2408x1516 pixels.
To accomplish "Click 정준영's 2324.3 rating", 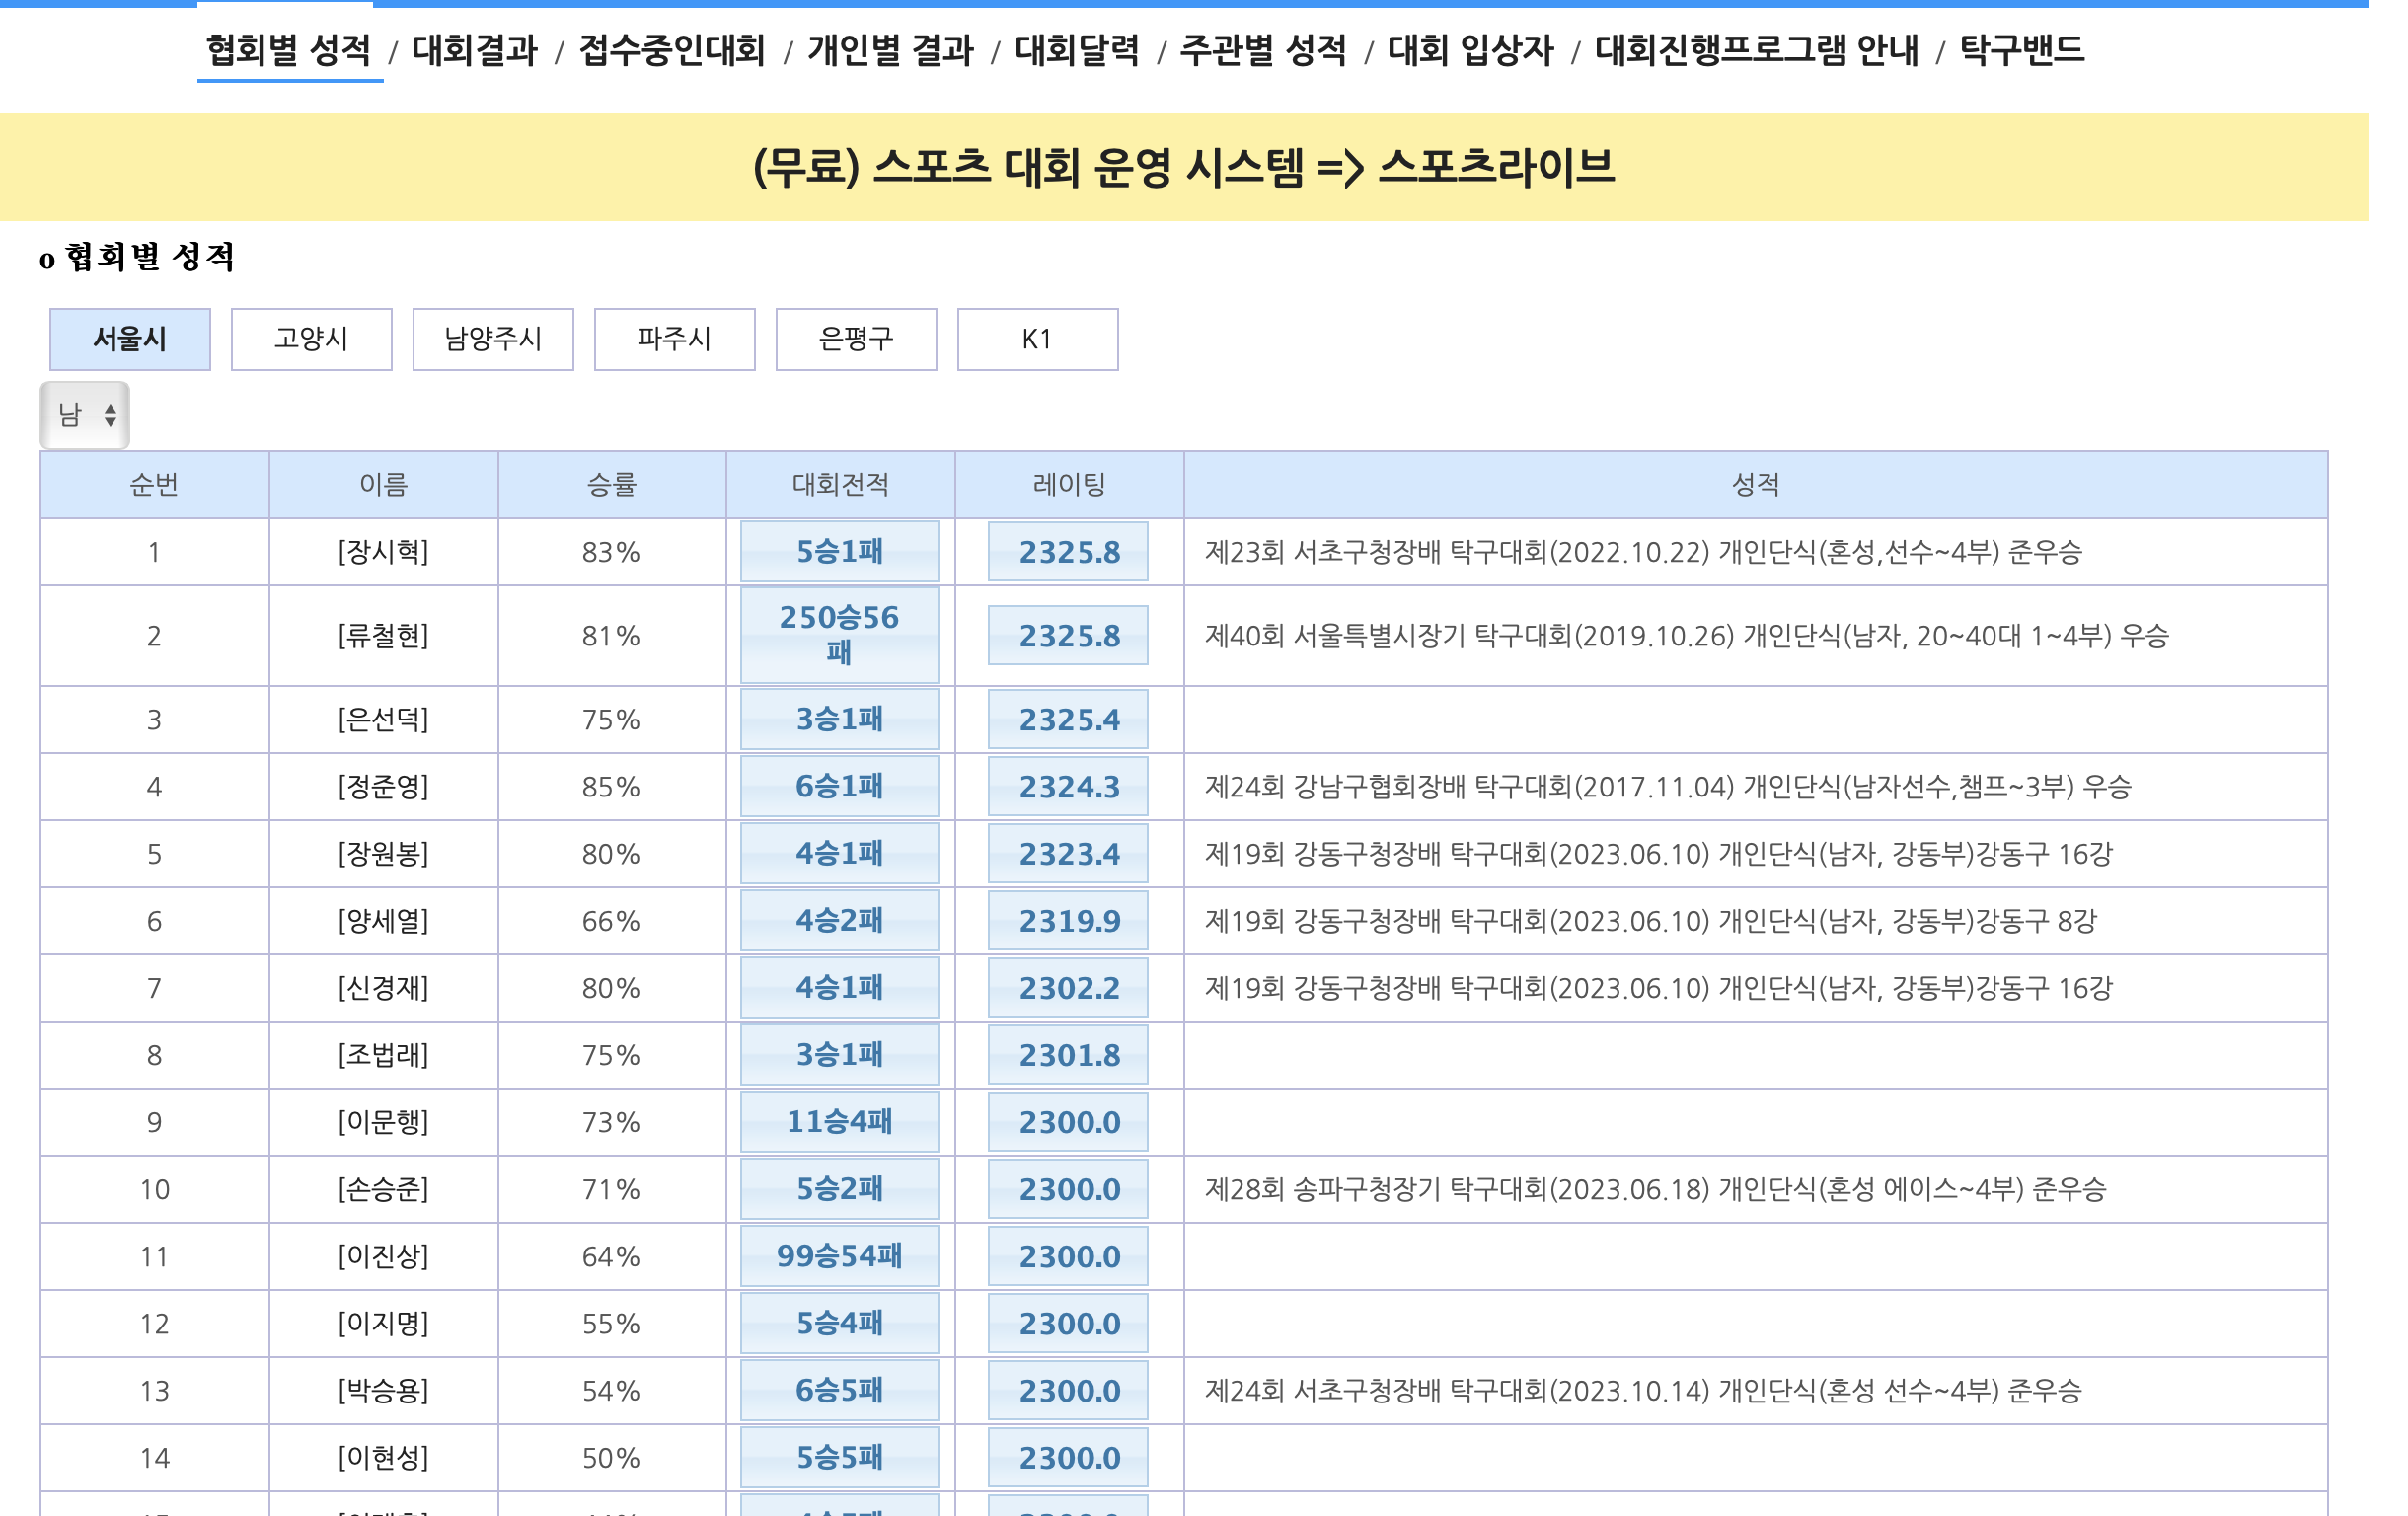I will click(x=1068, y=787).
